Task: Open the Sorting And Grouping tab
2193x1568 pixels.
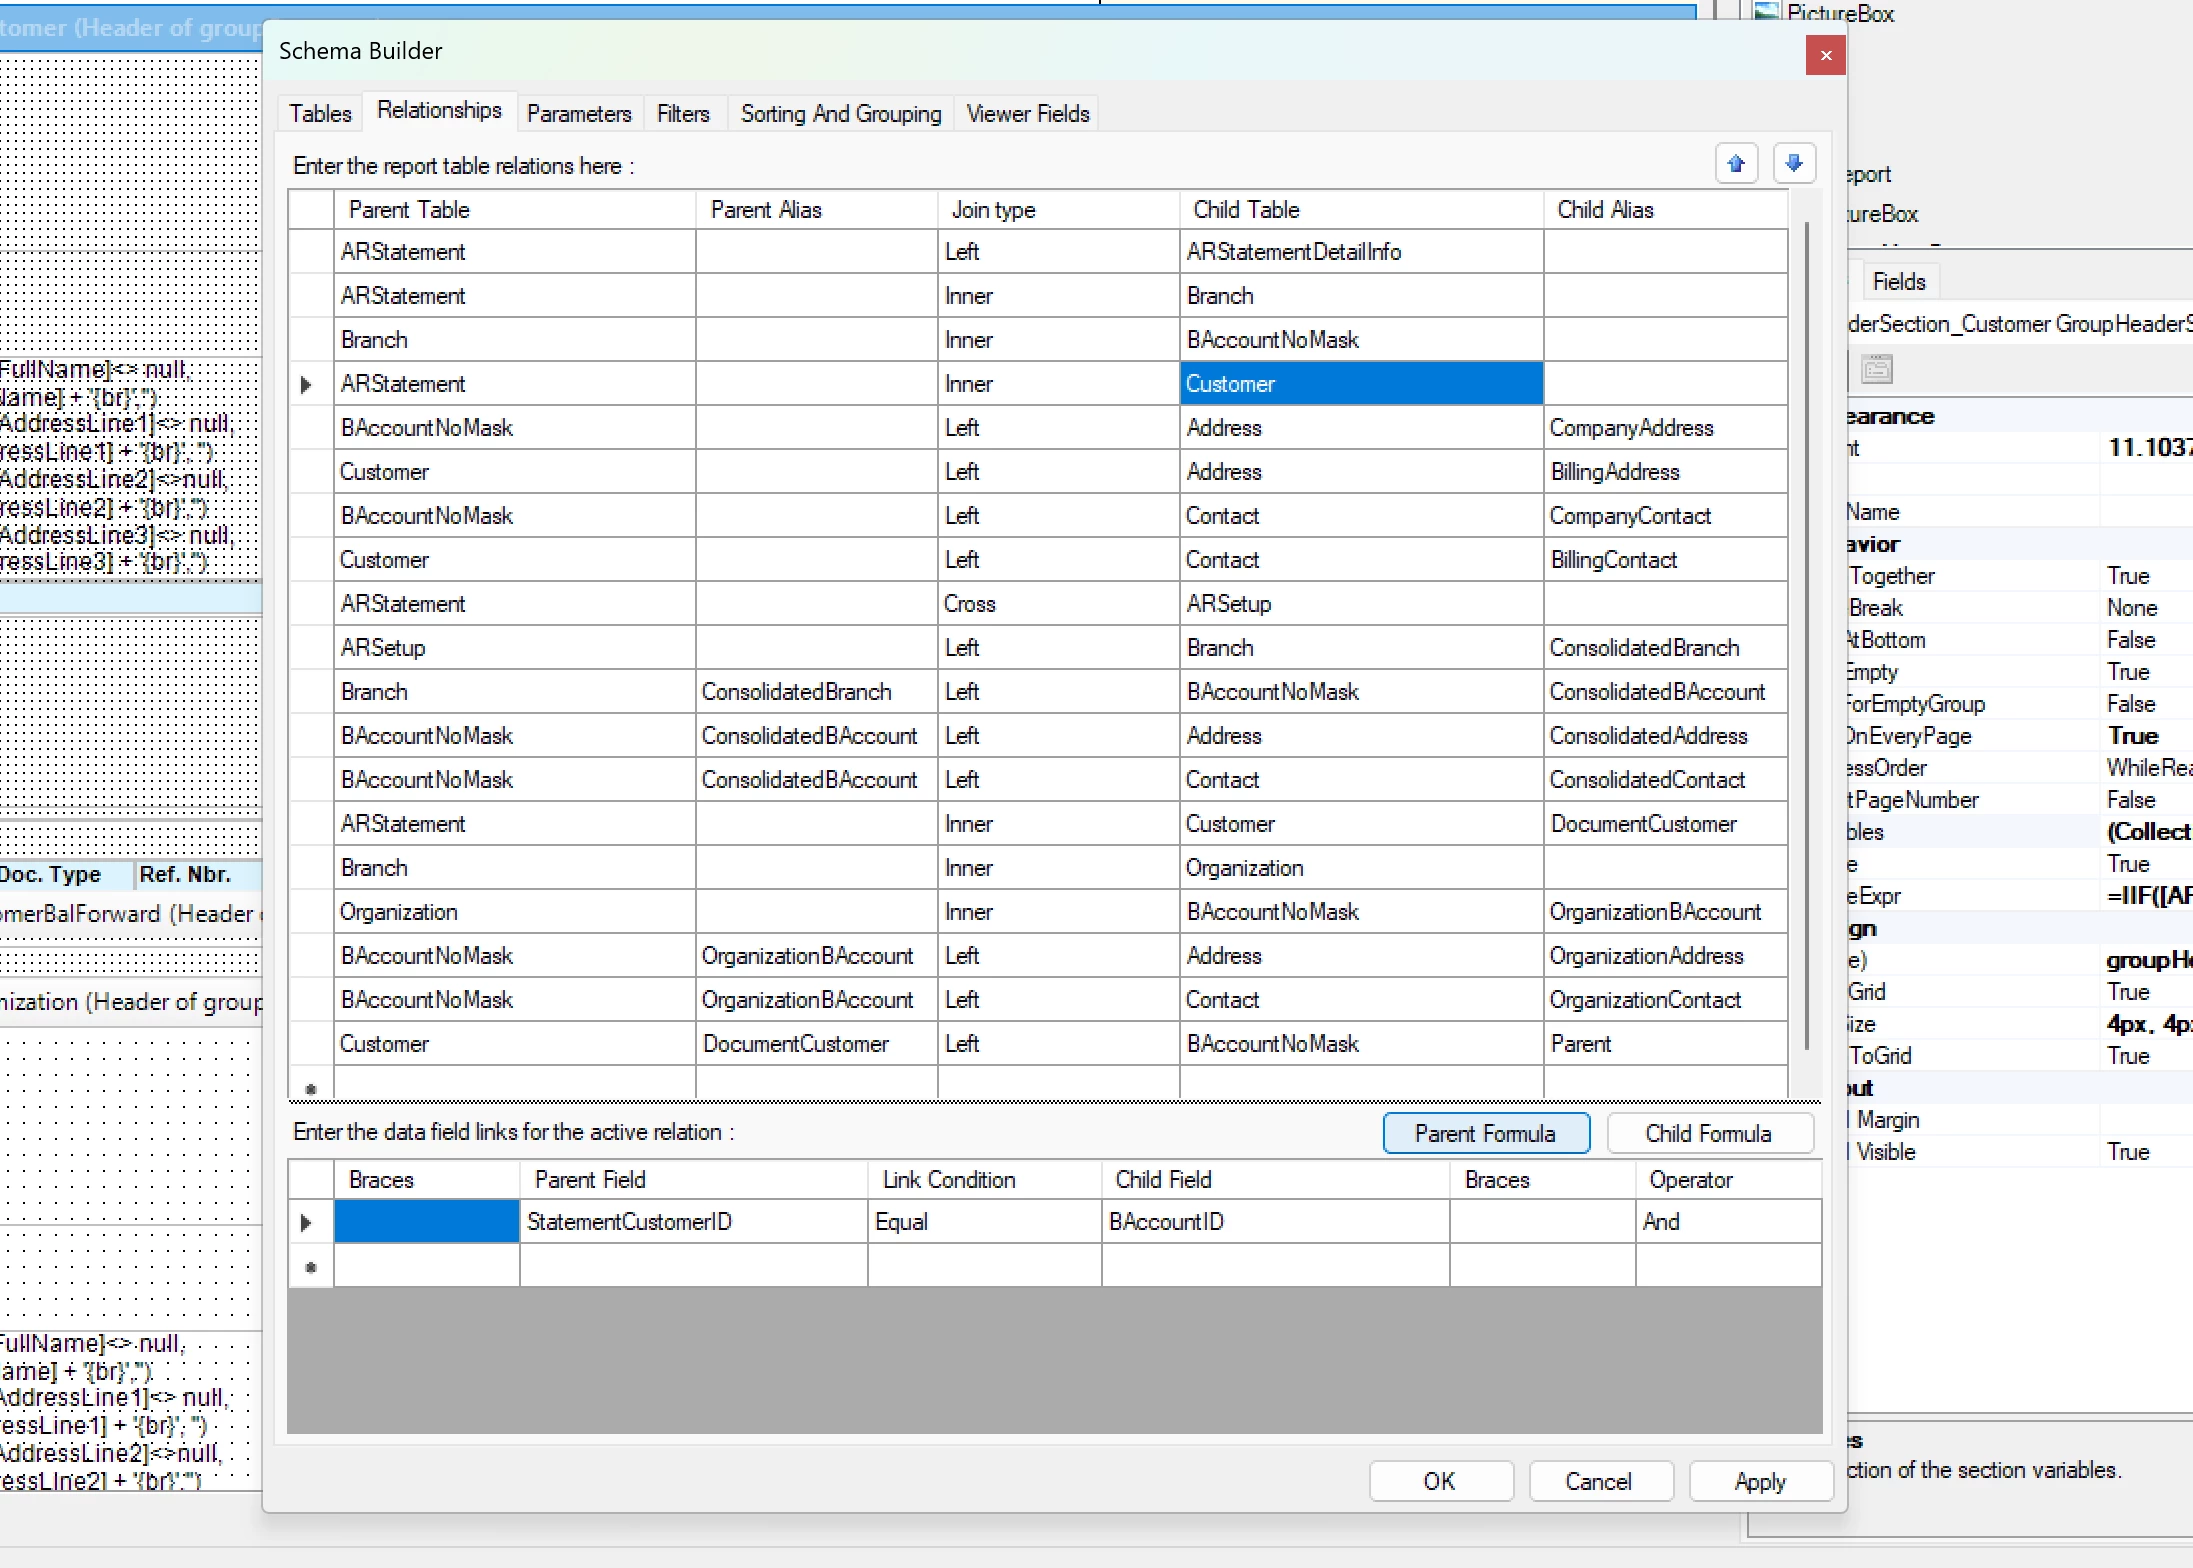Action: tap(840, 114)
